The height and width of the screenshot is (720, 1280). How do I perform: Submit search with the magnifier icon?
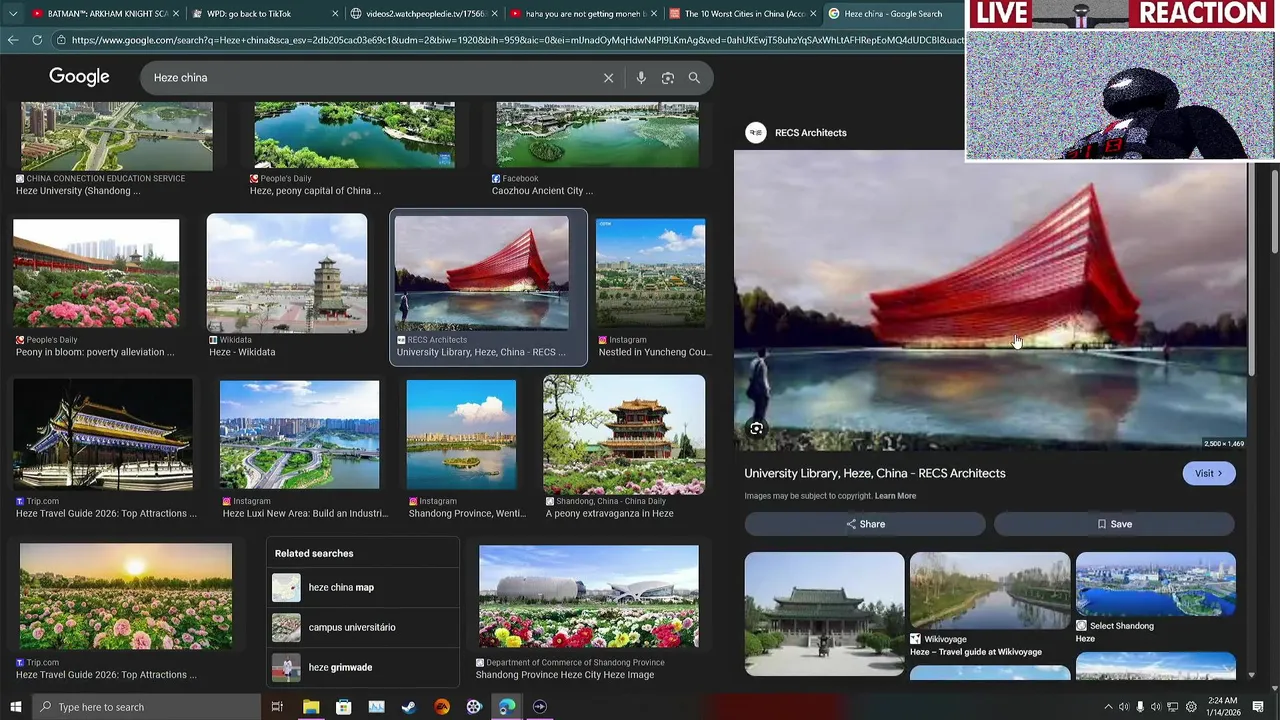click(694, 78)
